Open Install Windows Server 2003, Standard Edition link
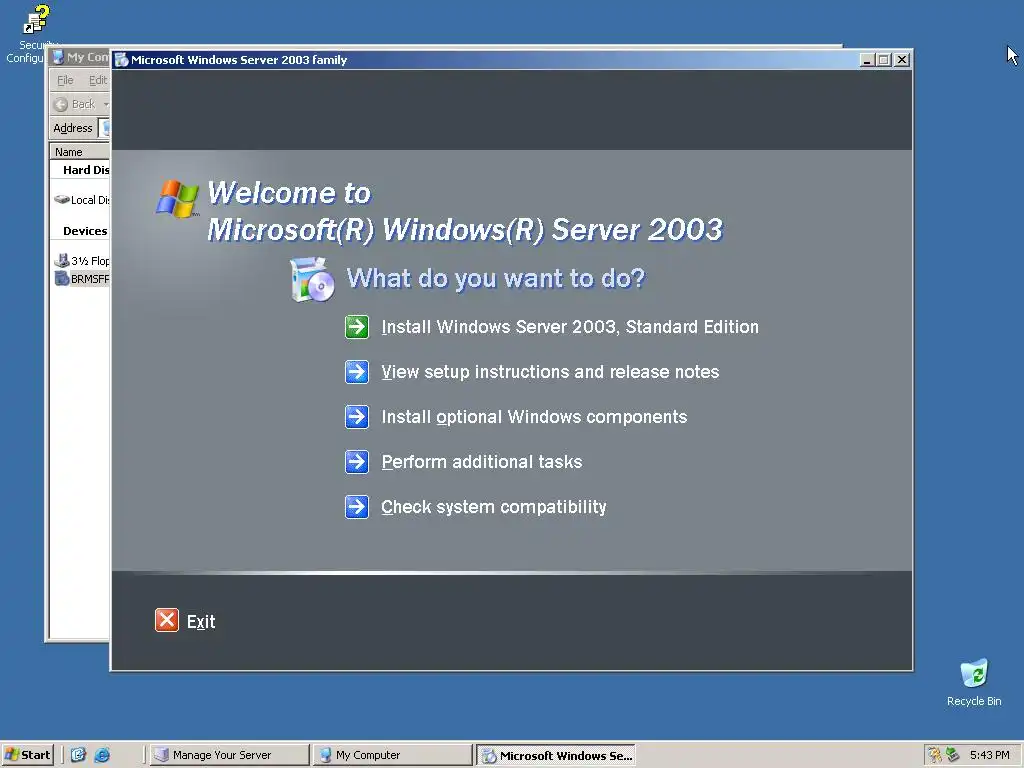Viewport: 1024px width, 768px height. [569, 327]
